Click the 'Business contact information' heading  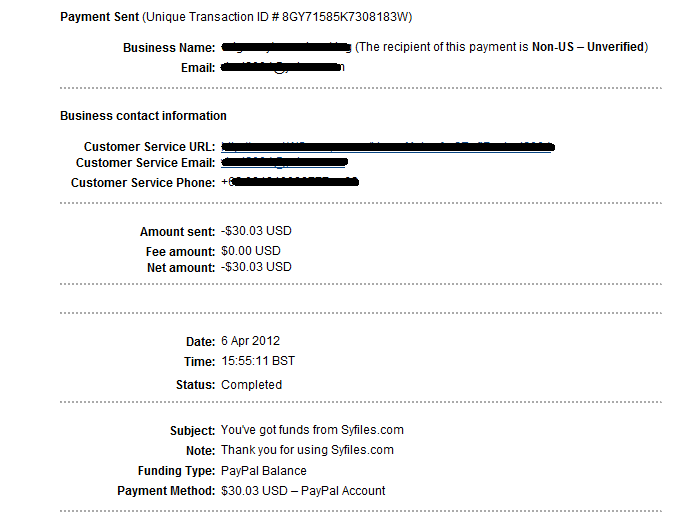pyautogui.click(x=143, y=116)
